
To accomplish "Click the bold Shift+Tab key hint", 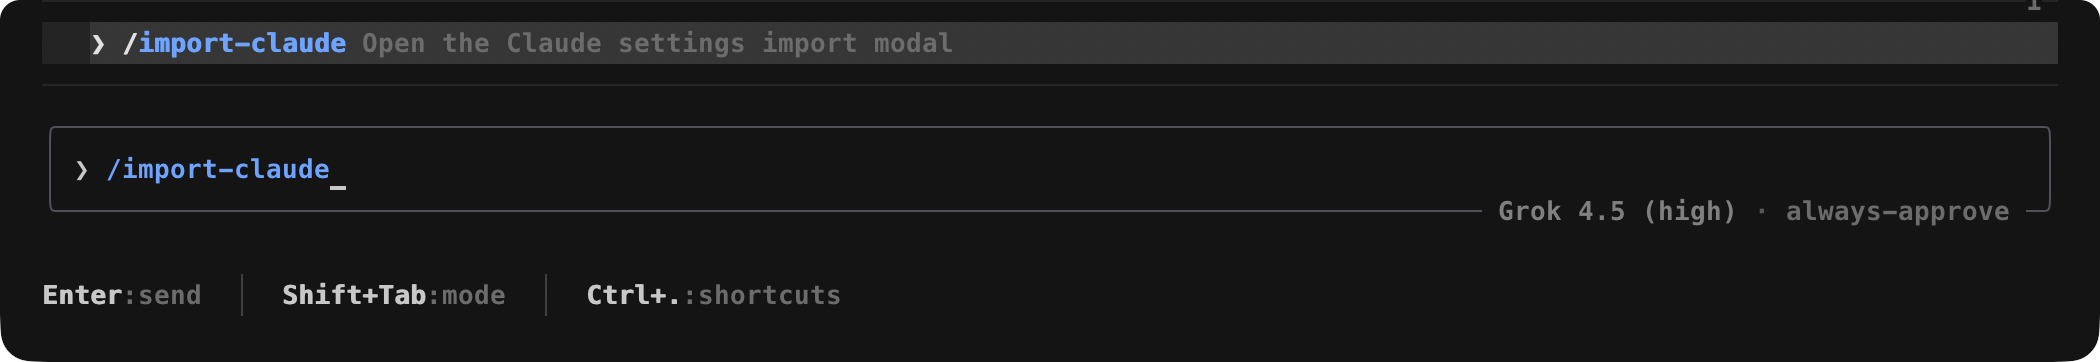I will [354, 295].
